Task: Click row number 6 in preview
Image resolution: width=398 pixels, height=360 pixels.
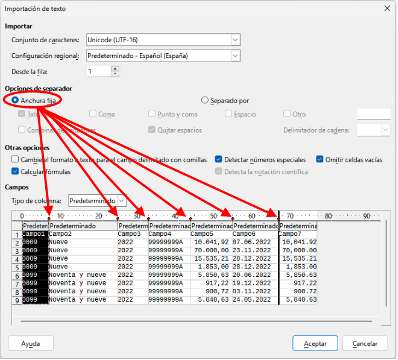Action: coord(17,276)
